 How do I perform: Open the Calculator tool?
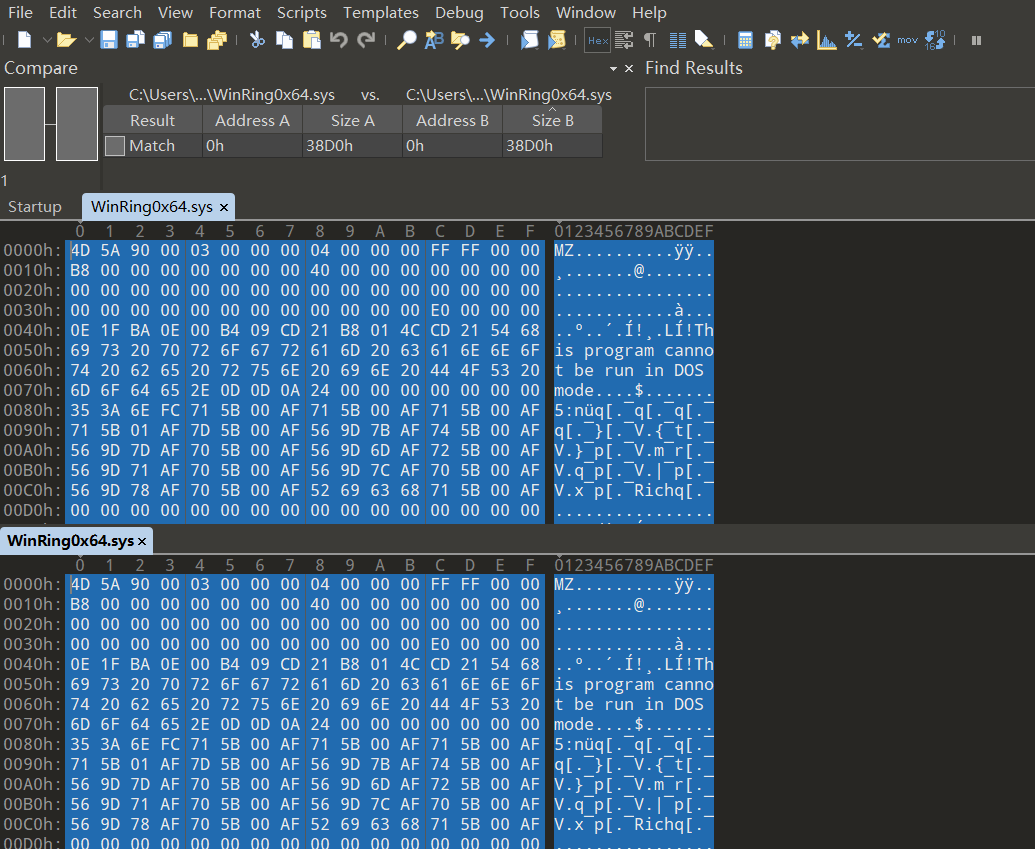(x=745, y=40)
